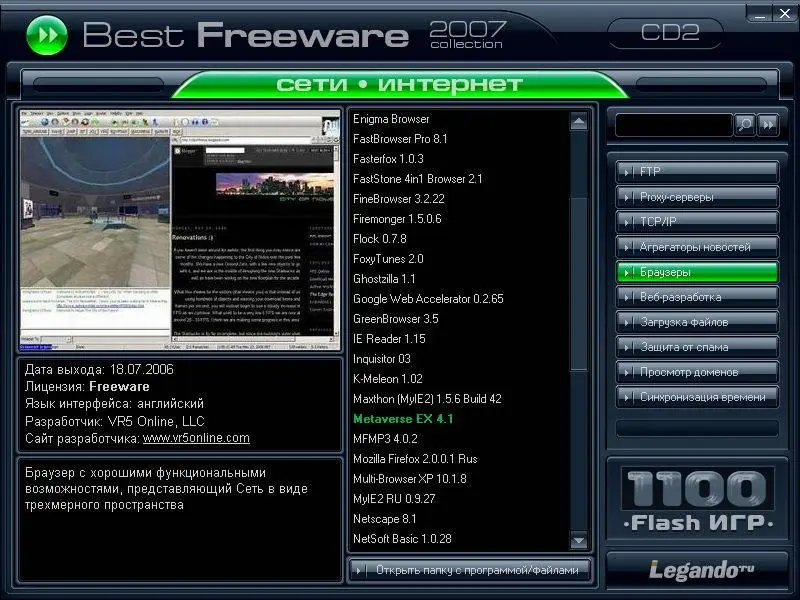The width and height of the screenshot is (800, 600).
Task: Click the double-arrow next button beside search
Action: pos(768,124)
